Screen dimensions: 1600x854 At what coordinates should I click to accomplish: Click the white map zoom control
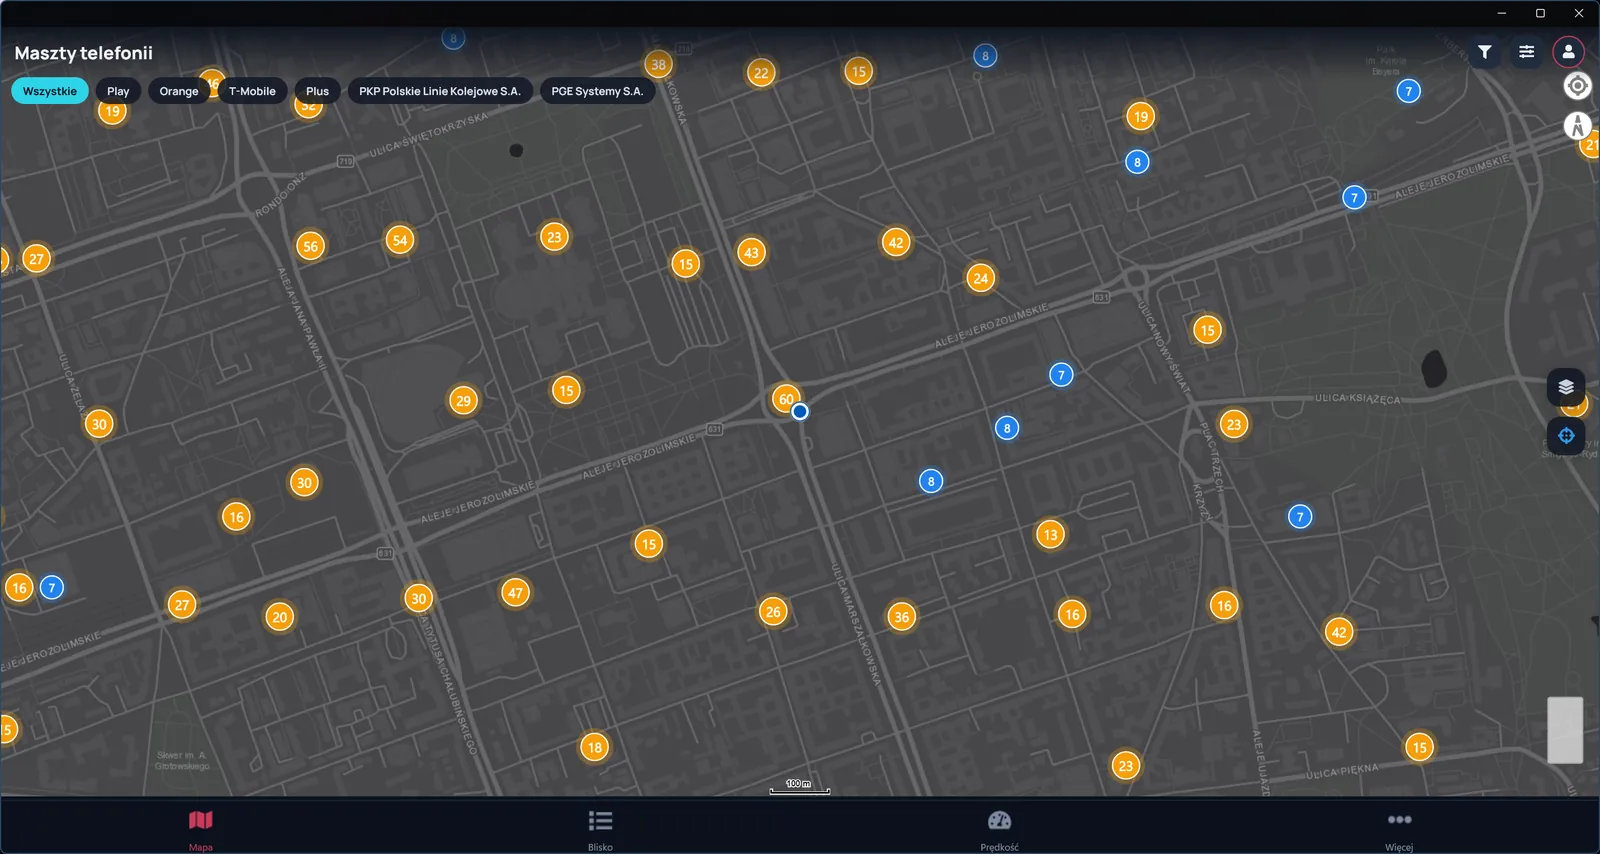[1565, 730]
